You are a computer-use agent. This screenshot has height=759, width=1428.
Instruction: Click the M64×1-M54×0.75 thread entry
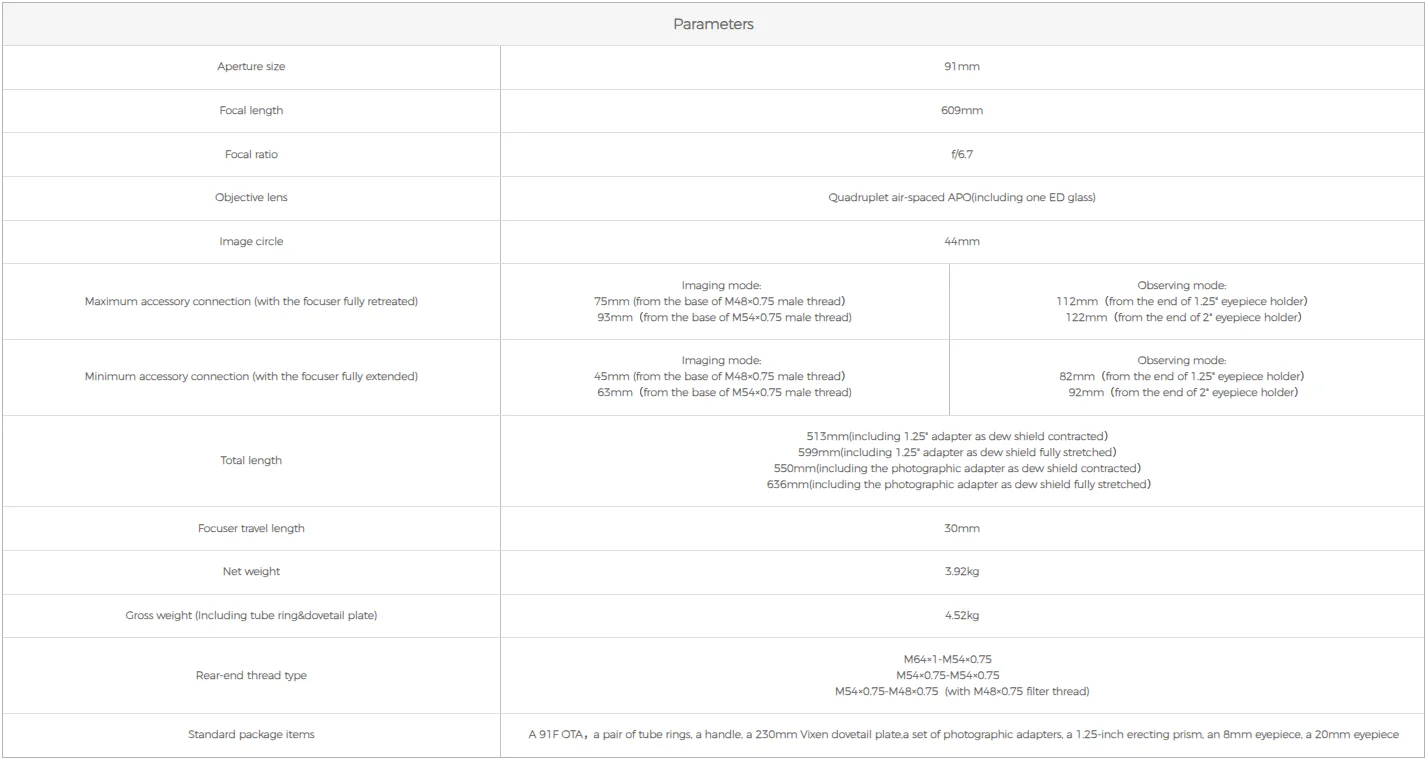coord(947,660)
